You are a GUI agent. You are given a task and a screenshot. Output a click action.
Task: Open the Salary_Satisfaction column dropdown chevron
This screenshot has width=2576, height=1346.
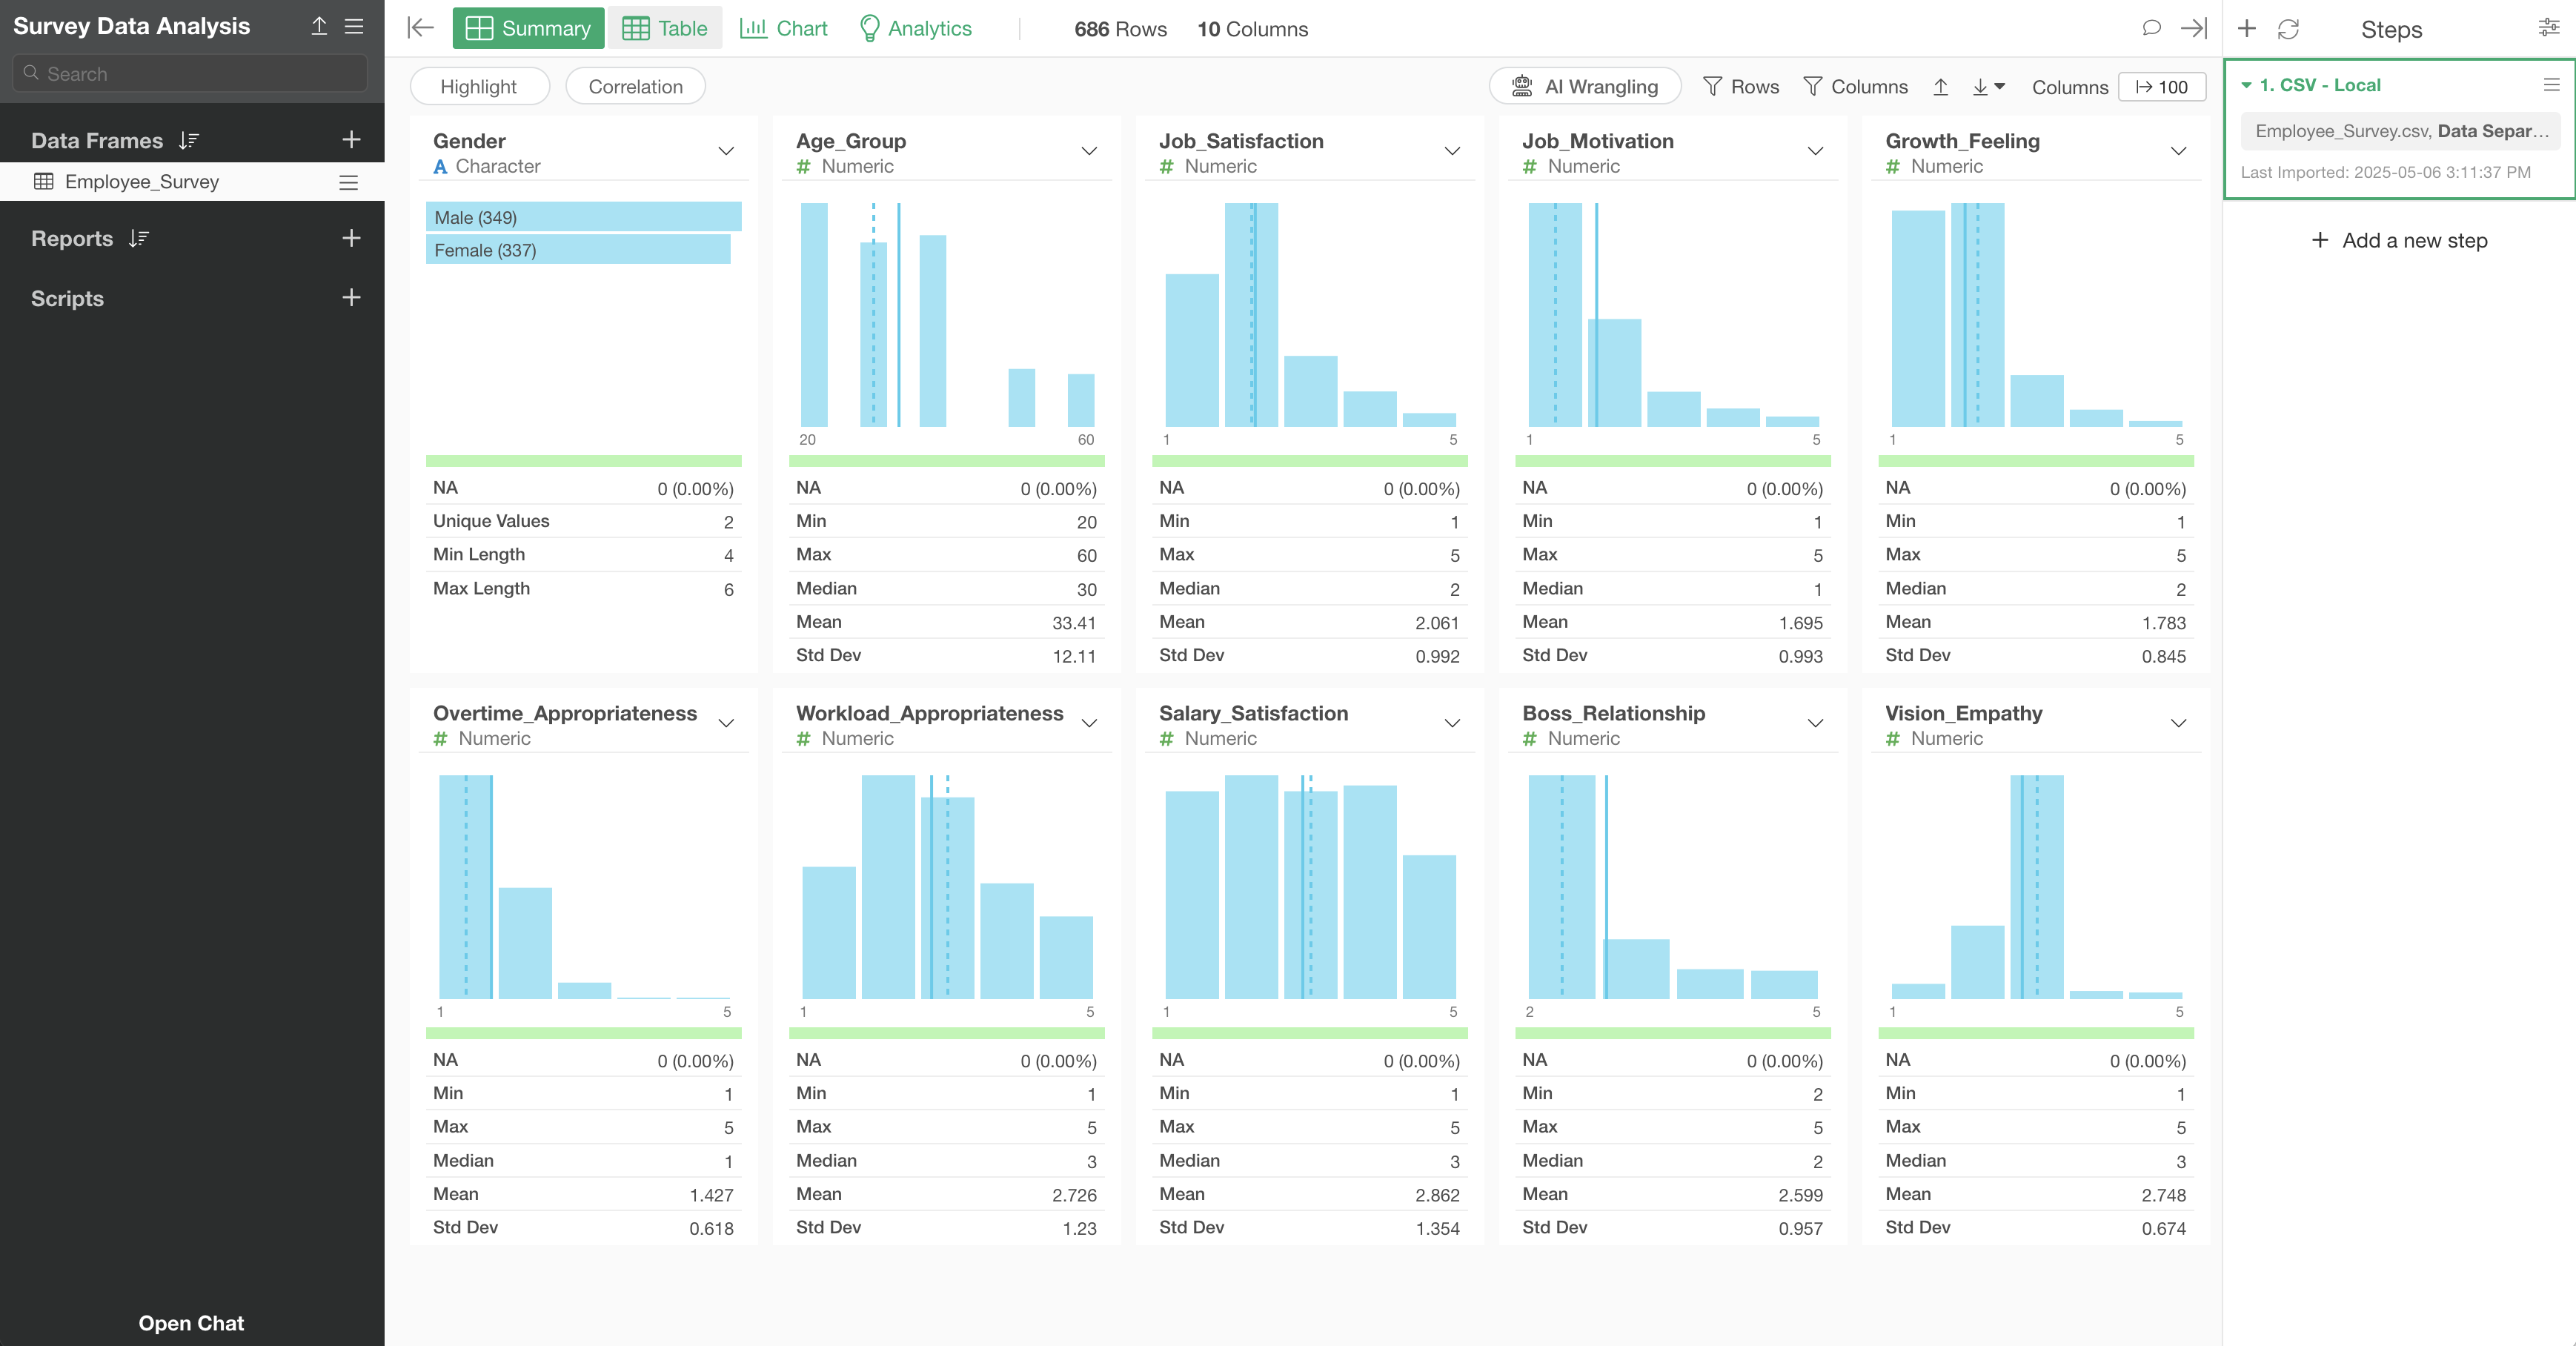1452,723
